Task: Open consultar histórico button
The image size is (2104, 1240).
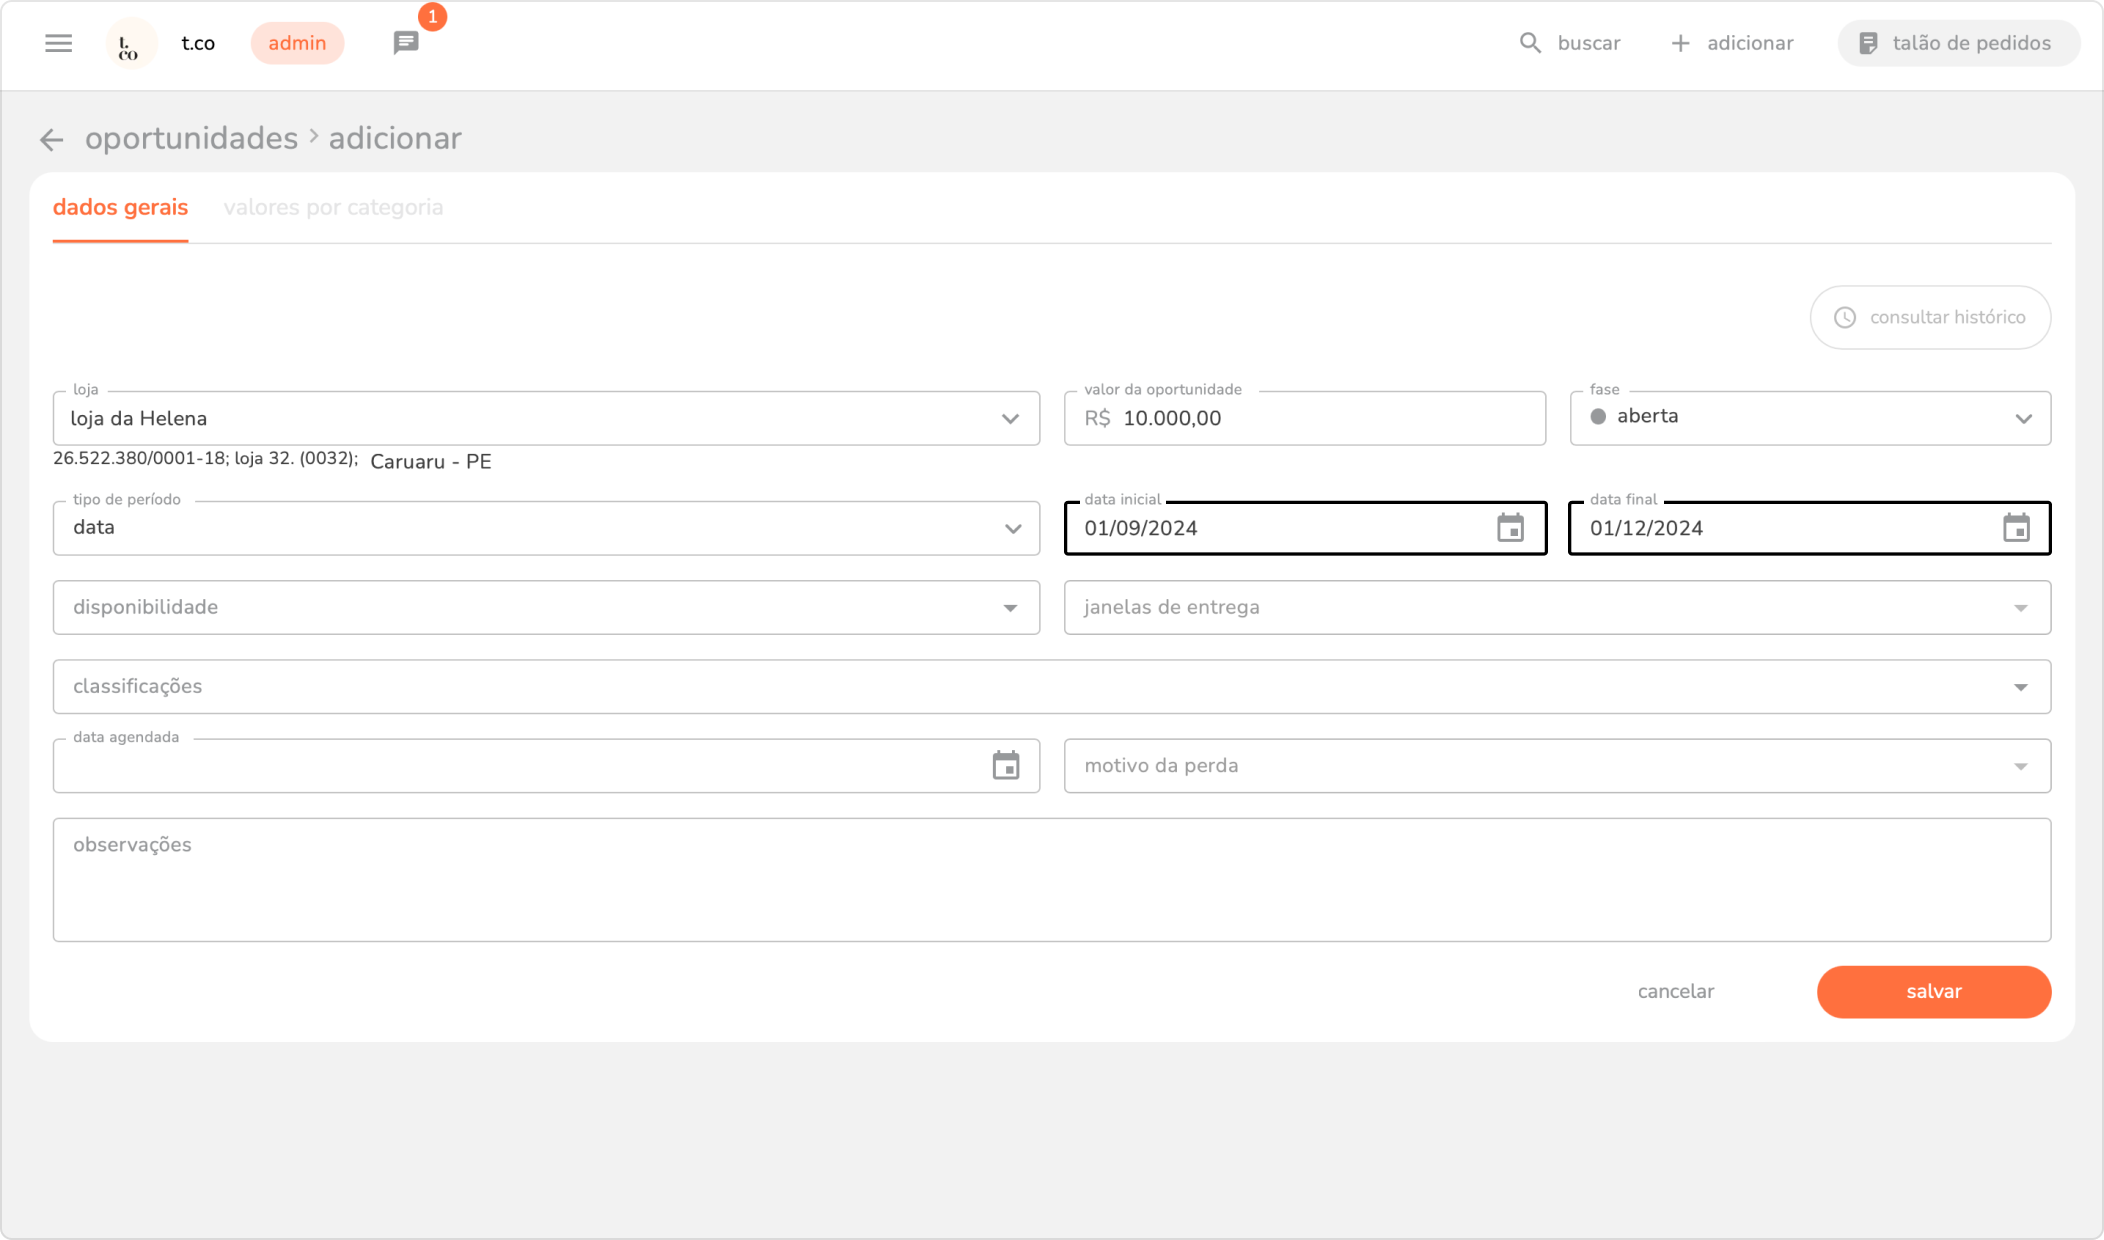Action: [x=1930, y=318]
